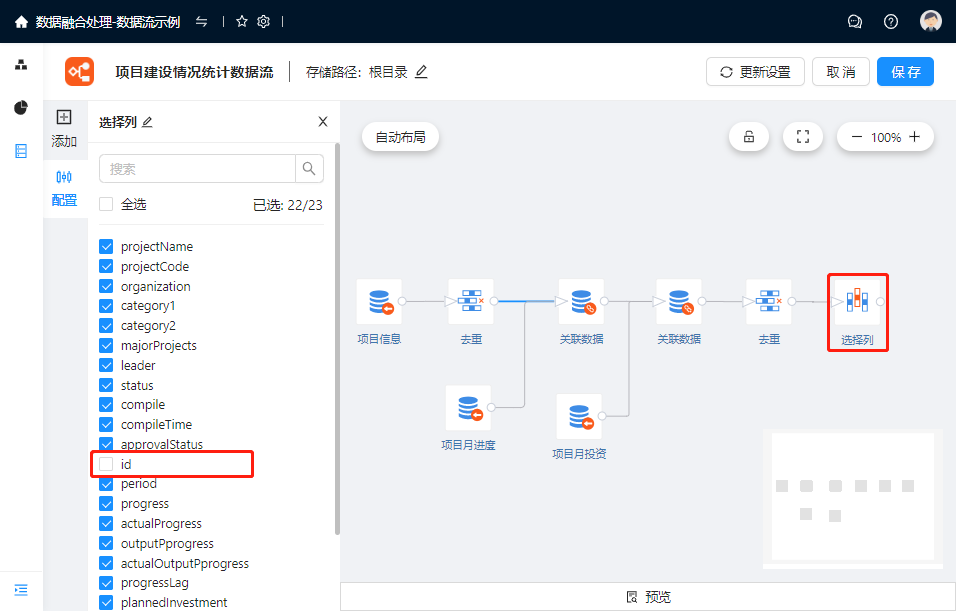
Task: Toggle the 全选 select-all checkbox
Action: 107,204
